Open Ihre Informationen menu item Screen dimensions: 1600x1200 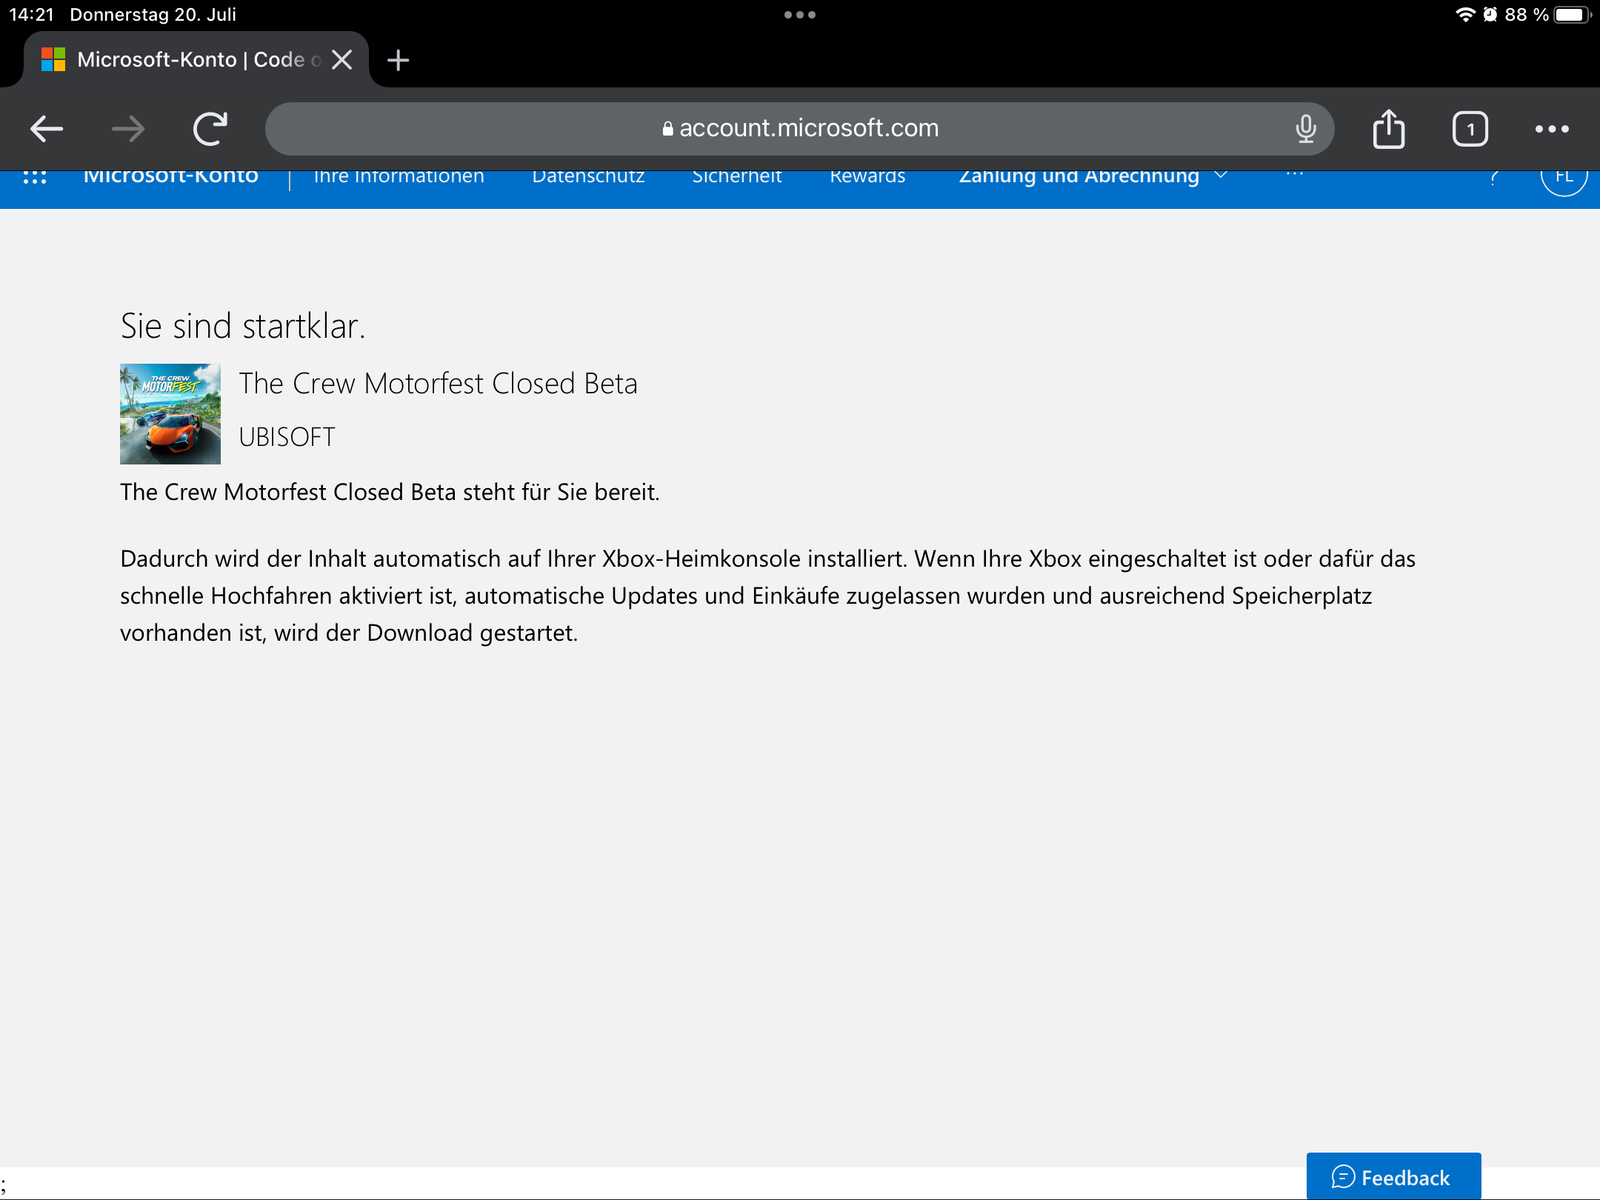click(399, 177)
